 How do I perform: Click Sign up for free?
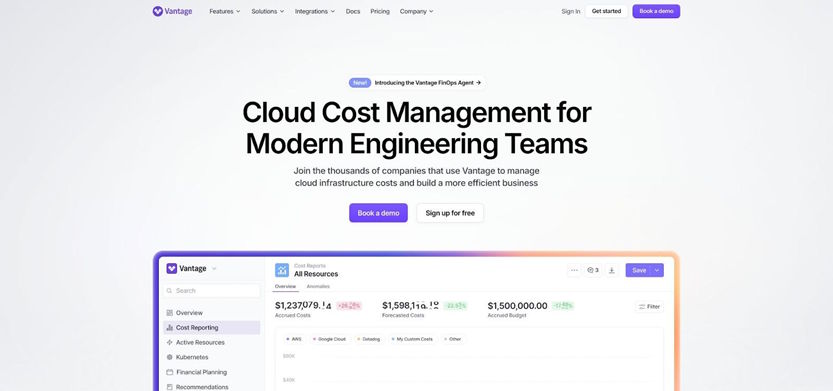tap(450, 213)
